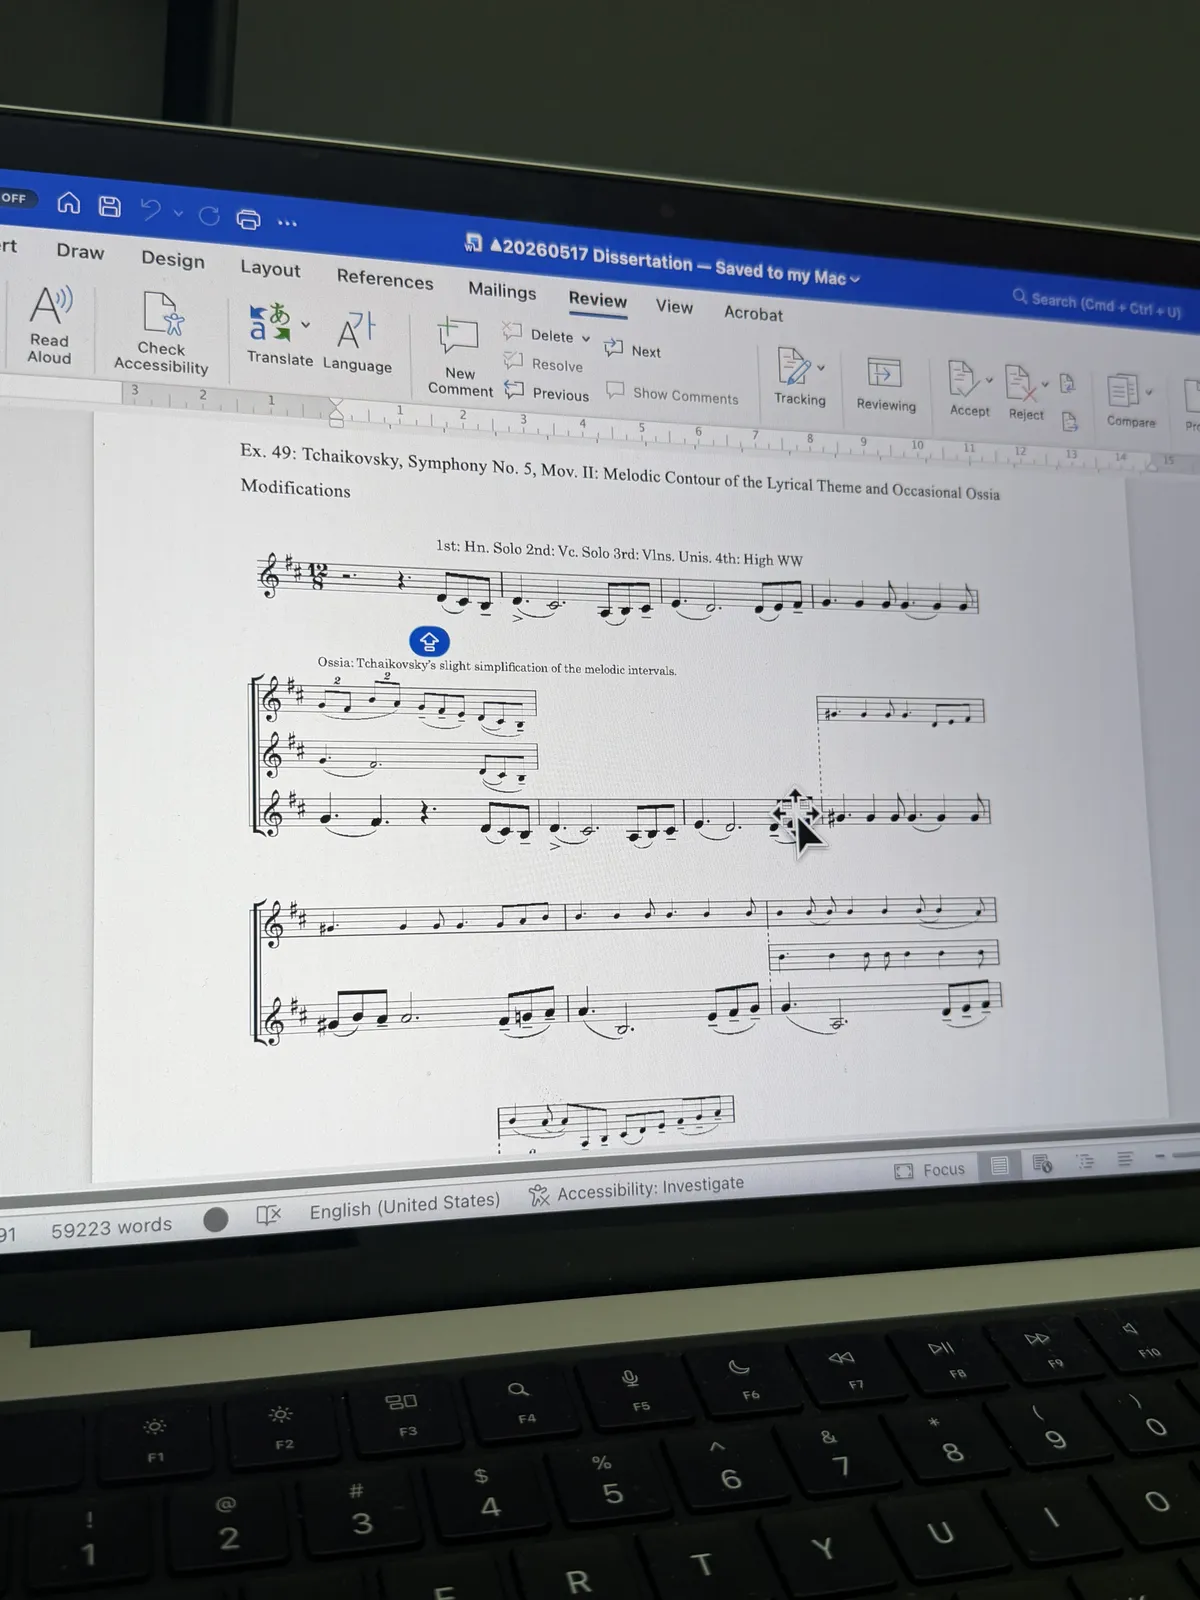Toggle the AutoSave OFF switch
1200x1600 pixels.
[17, 198]
